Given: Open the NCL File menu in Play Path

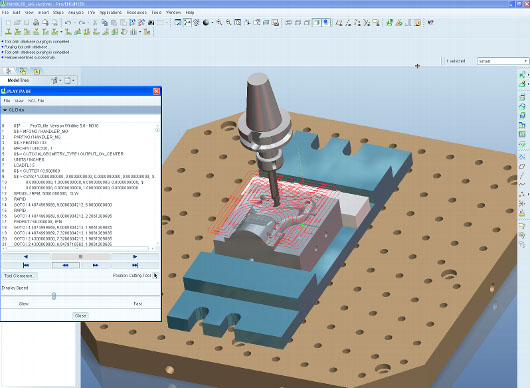Looking at the screenshot, I should 36,101.
